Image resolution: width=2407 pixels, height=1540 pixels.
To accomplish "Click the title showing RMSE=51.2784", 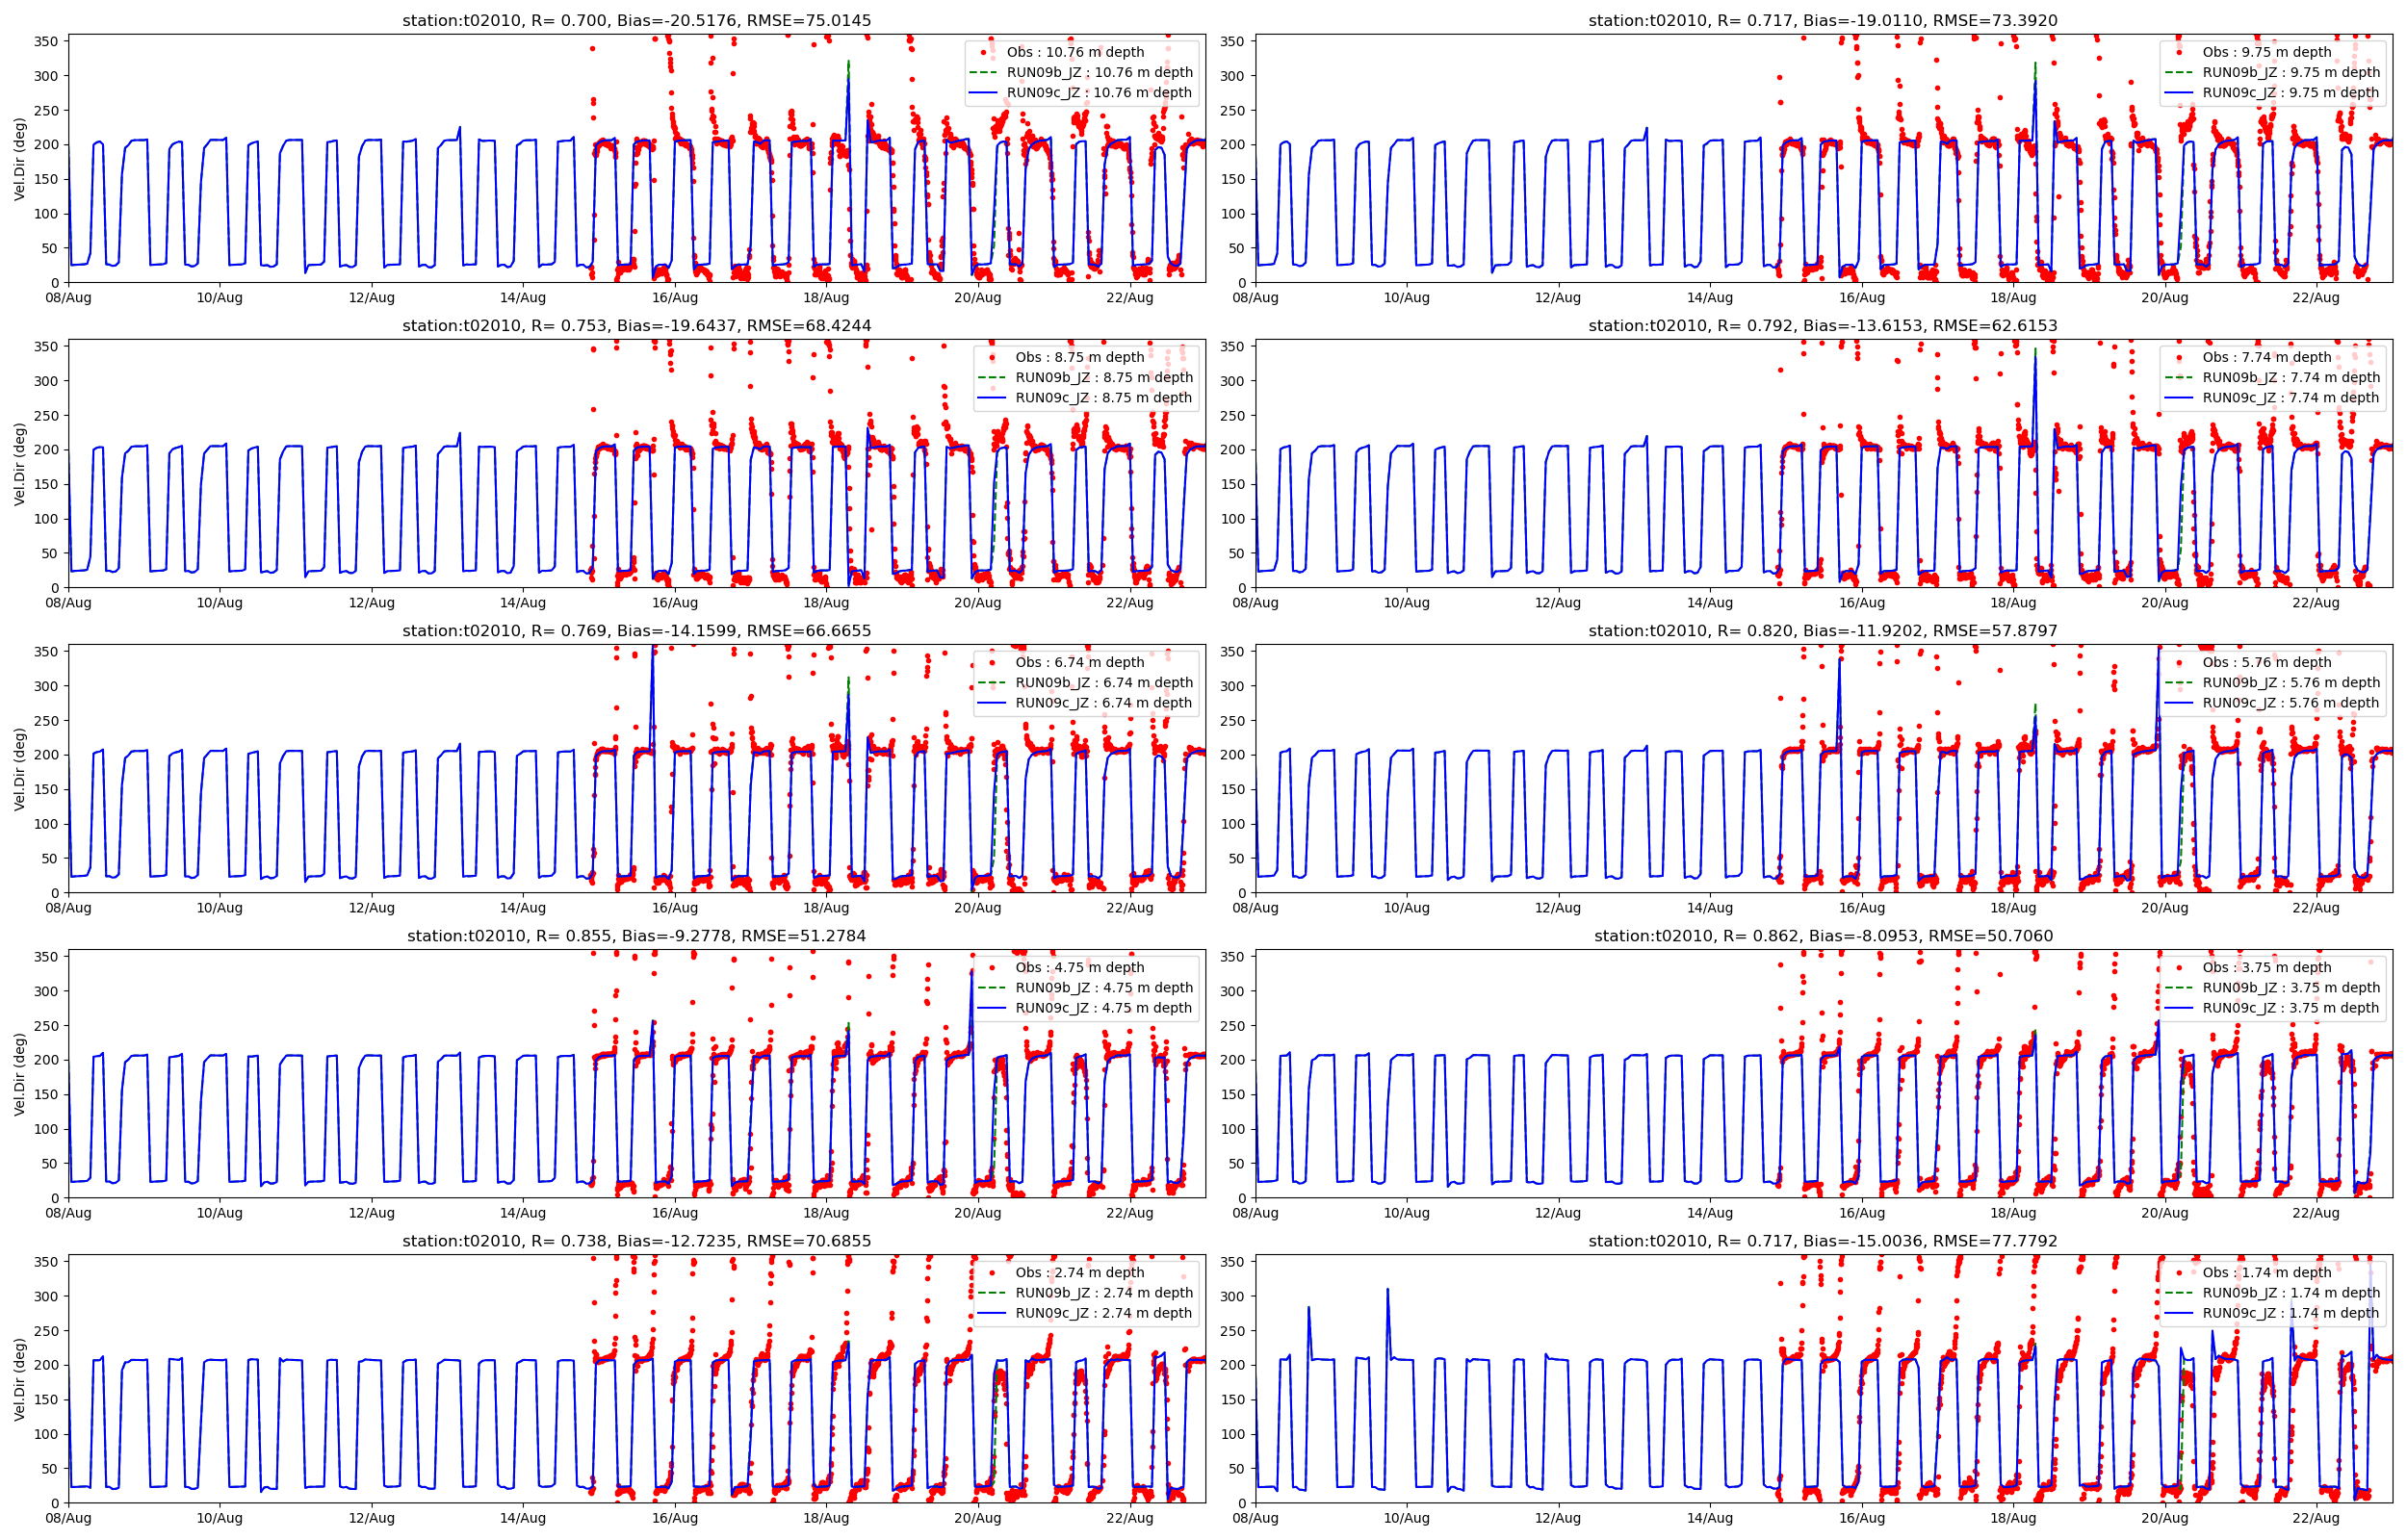I will click(x=636, y=936).
